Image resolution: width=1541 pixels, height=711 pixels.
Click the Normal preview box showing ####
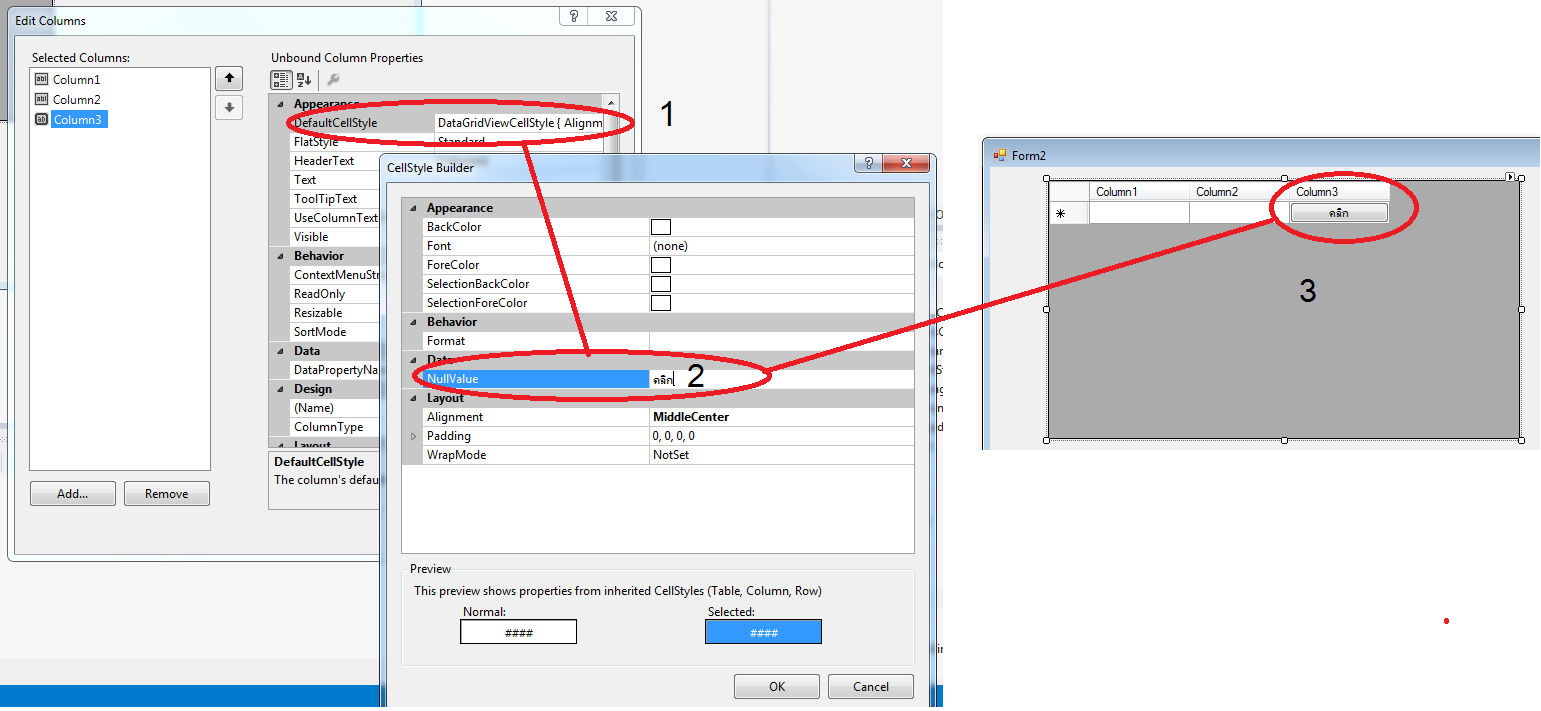point(518,632)
